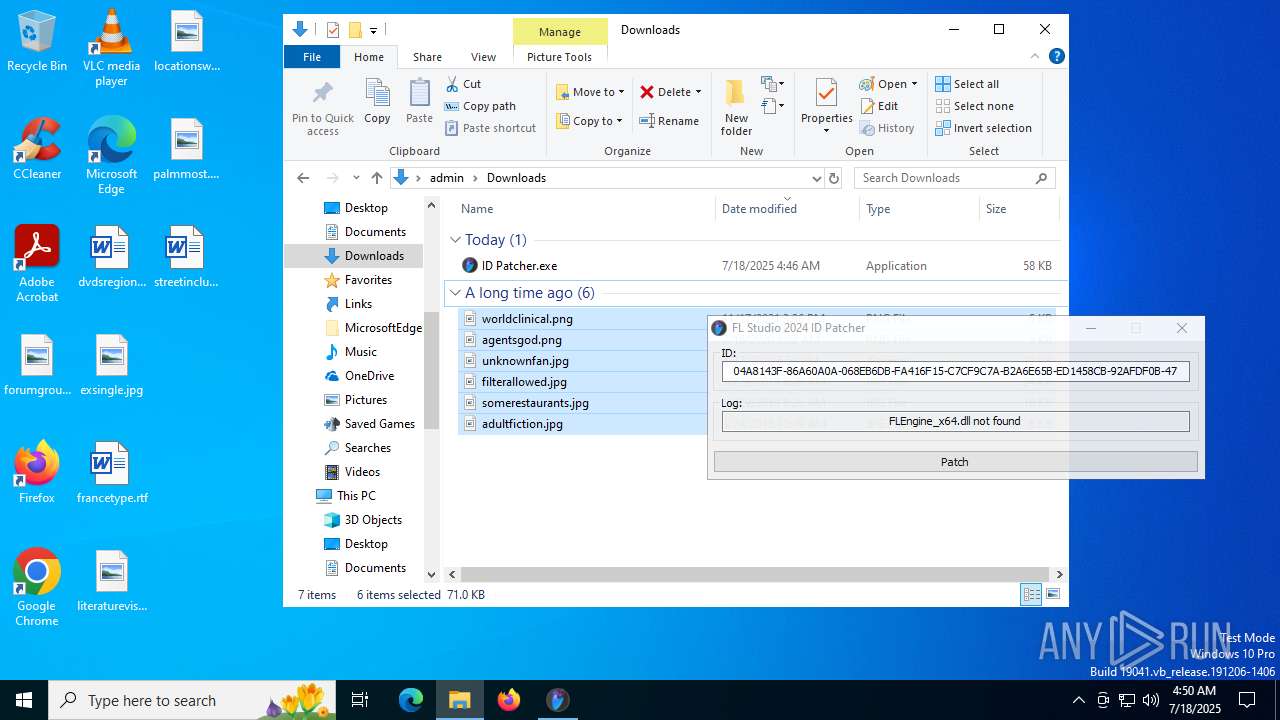The height and width of the screenshot is (720, 1280).
Task: Open the Move to dropdown
Action: coord(590,92)
